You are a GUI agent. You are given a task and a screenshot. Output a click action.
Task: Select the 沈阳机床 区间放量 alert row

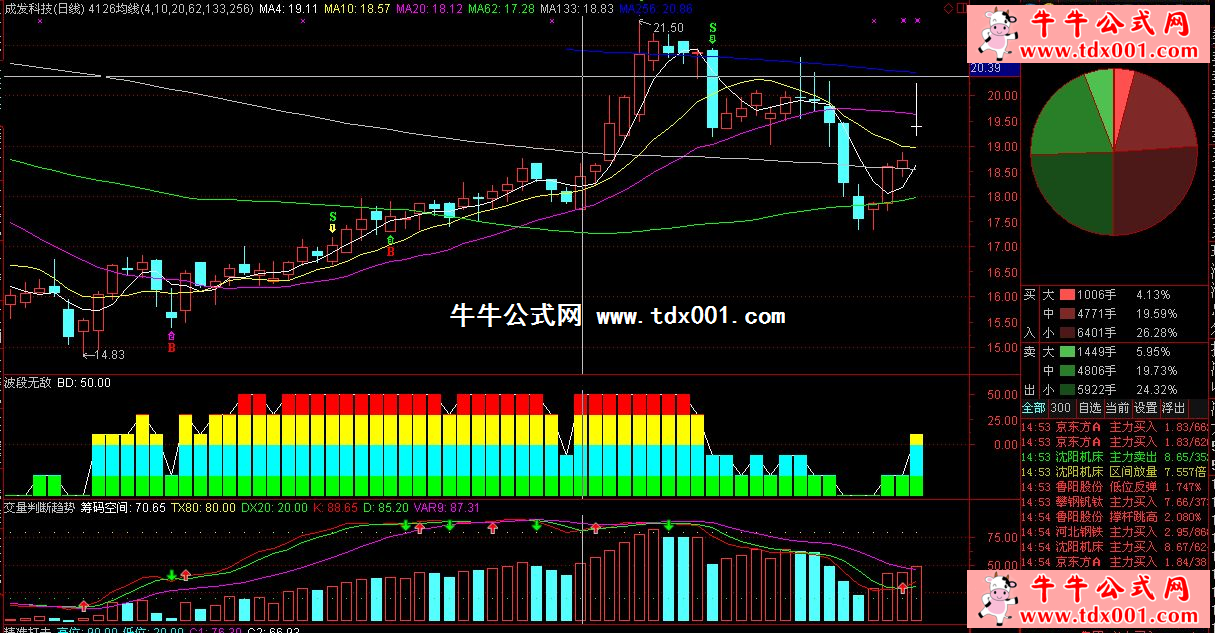(x=1117, y=471)
